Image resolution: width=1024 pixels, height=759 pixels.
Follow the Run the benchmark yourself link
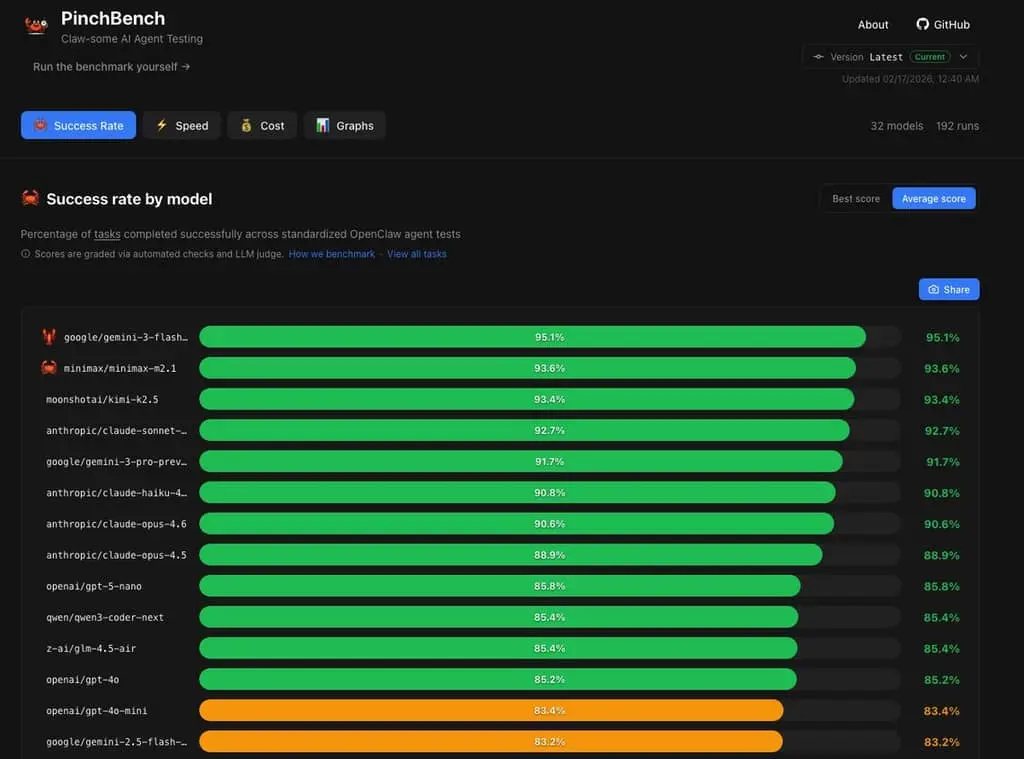pyautogui.click(x=111, y=67)
